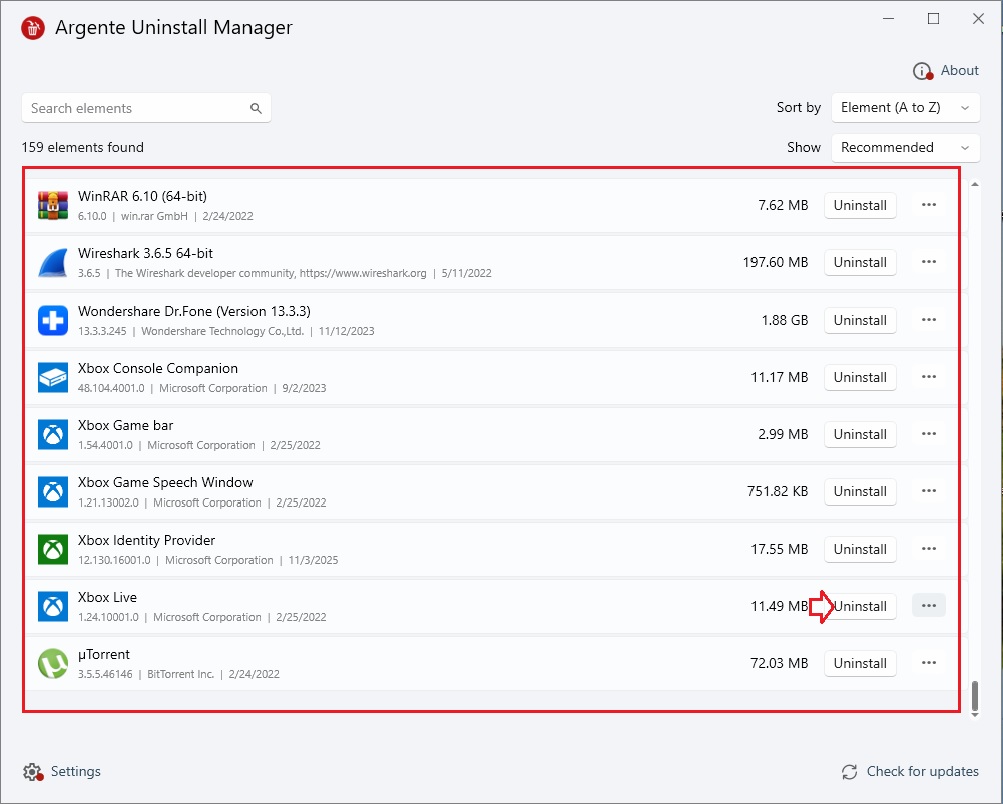Click the search magnifier icon
The width and height of the screenshot is (1003, 804).
click(x=256, y=108)
